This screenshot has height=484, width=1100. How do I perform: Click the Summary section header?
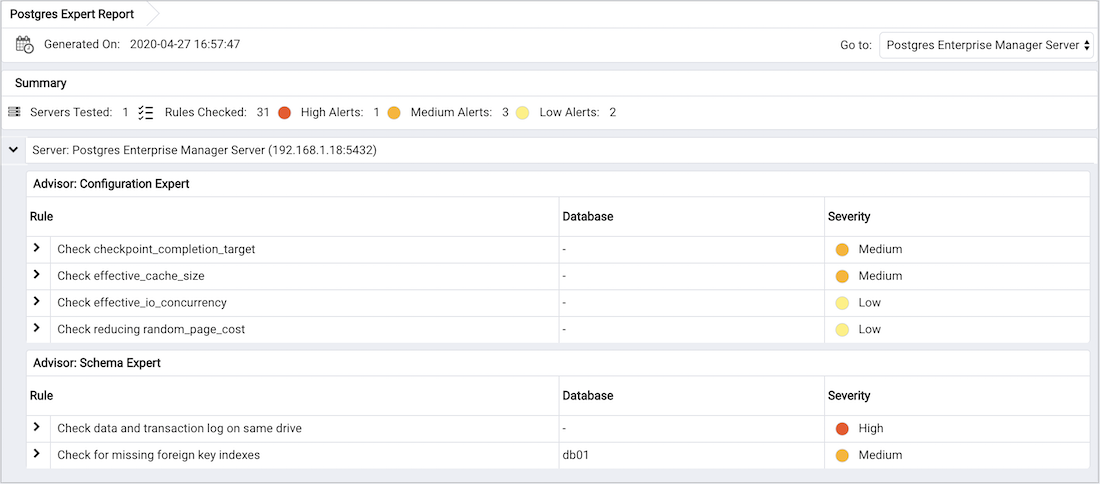pyautogui.click(x=41, y=83)
